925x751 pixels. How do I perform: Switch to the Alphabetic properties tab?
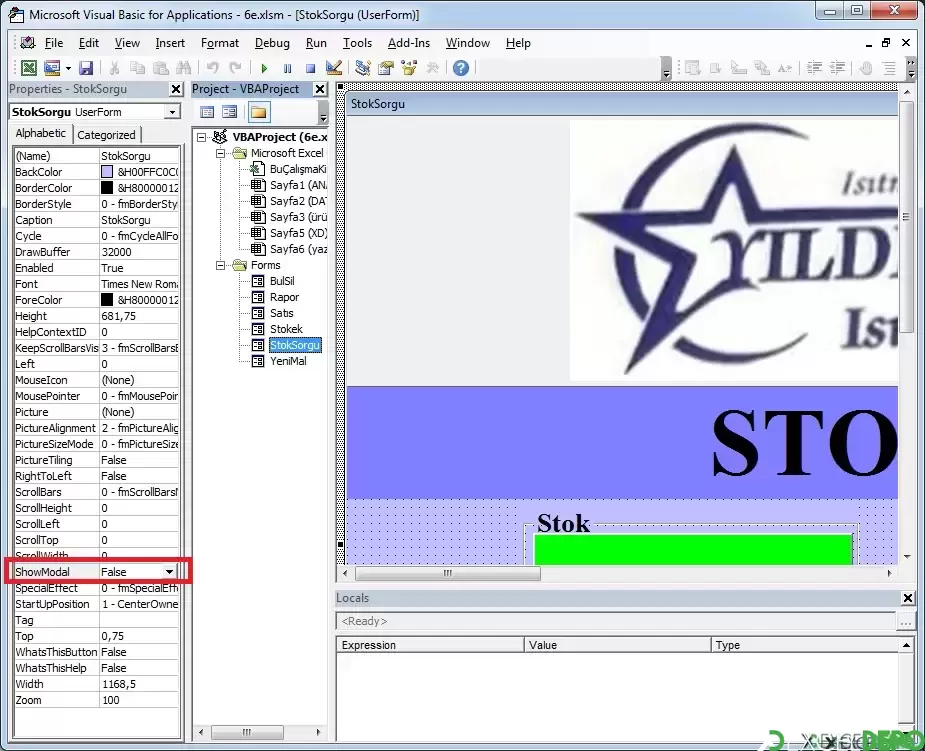coord(41,133)
